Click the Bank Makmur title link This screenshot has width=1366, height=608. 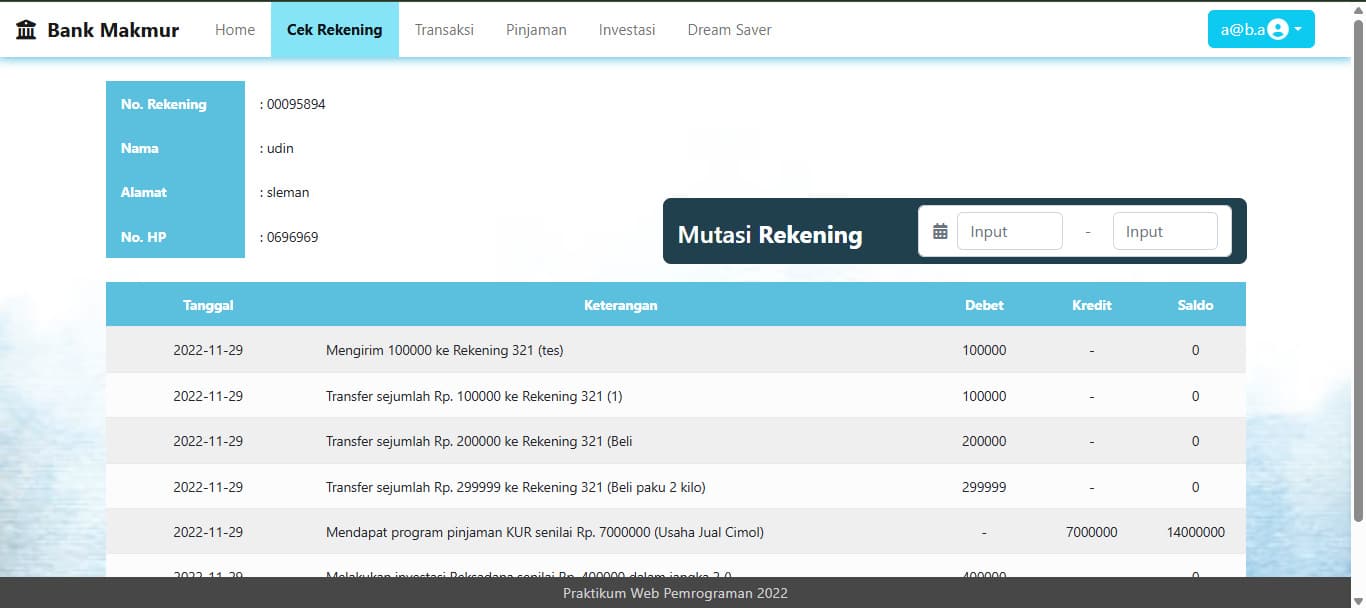pyautogui.click(x=110, y=29)
